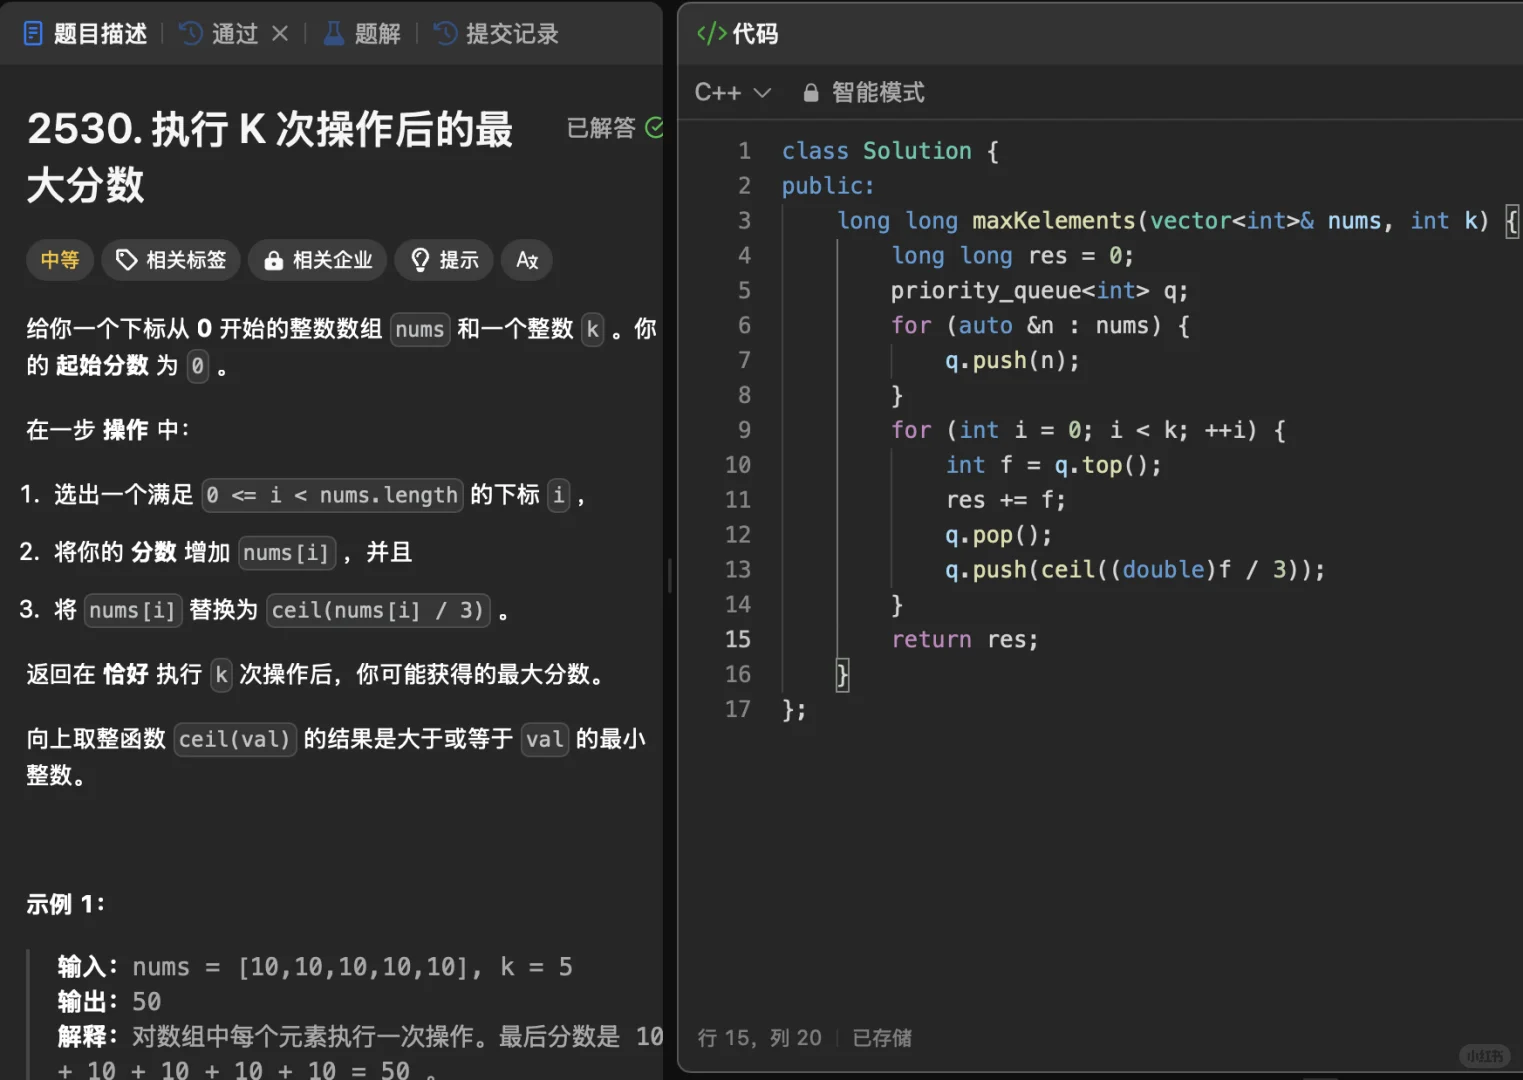
Task: Click the 'ceil(nums[i] / 3)' inline code
Action: click(x=378, y=610)
